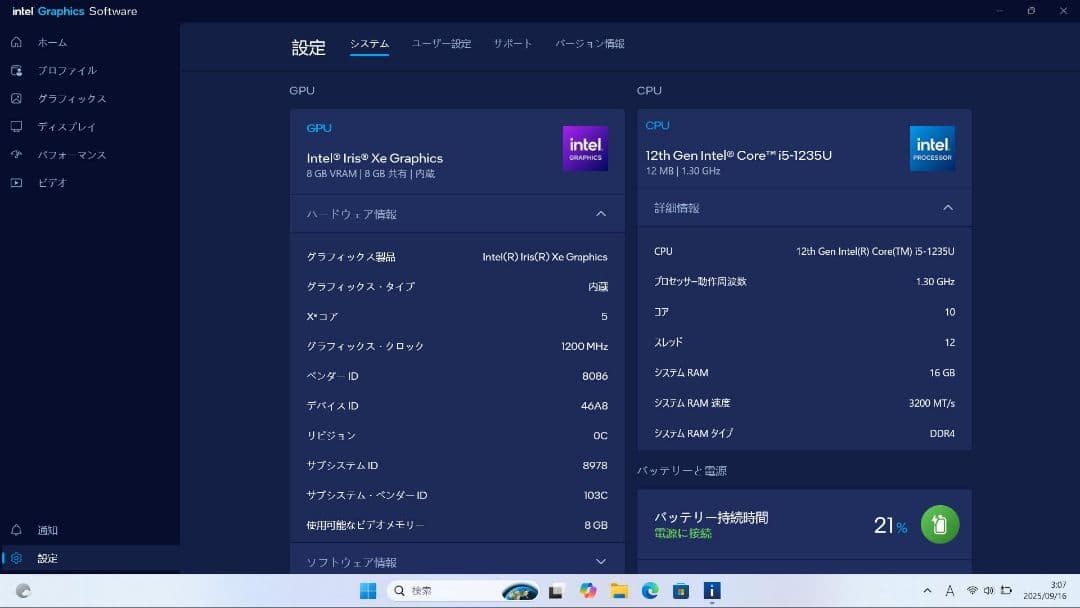The width and height of the screenshot is (1080, 608).
Task: Show hidden icons in the system tray
Action: (x=927, y=591)
